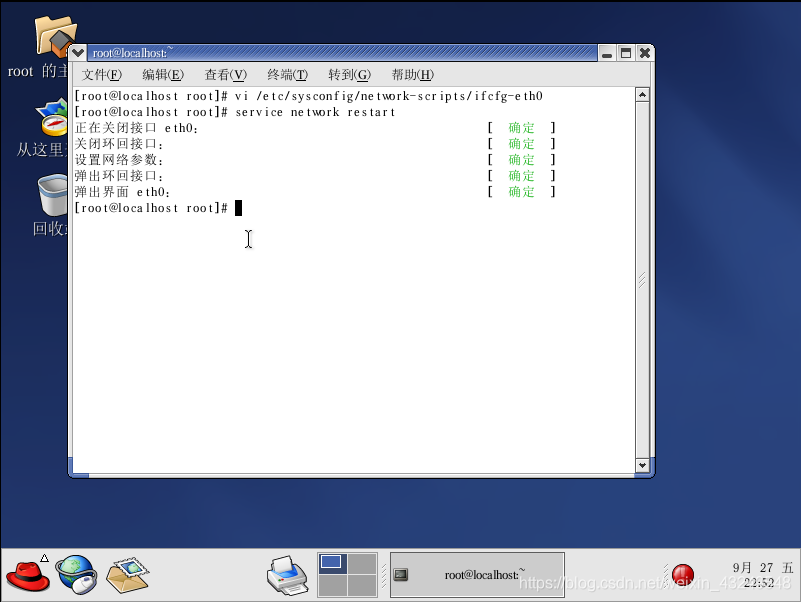Open terminal window menu arrow button
The width and height of the screenshot is (801, 602).
78,53
